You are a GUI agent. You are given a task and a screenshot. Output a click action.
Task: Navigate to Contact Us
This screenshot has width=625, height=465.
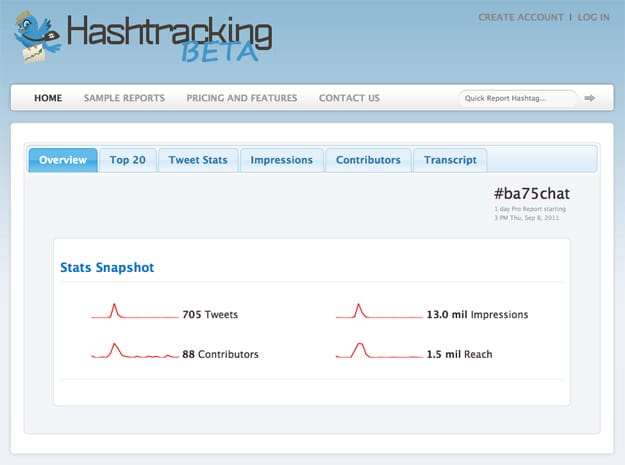tap(349, 98)
